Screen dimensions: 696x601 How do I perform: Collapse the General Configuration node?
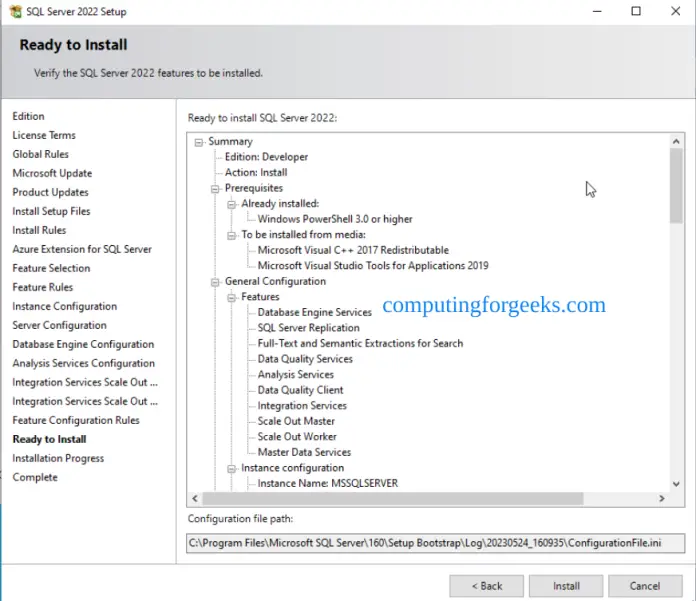tap(215, 282)
